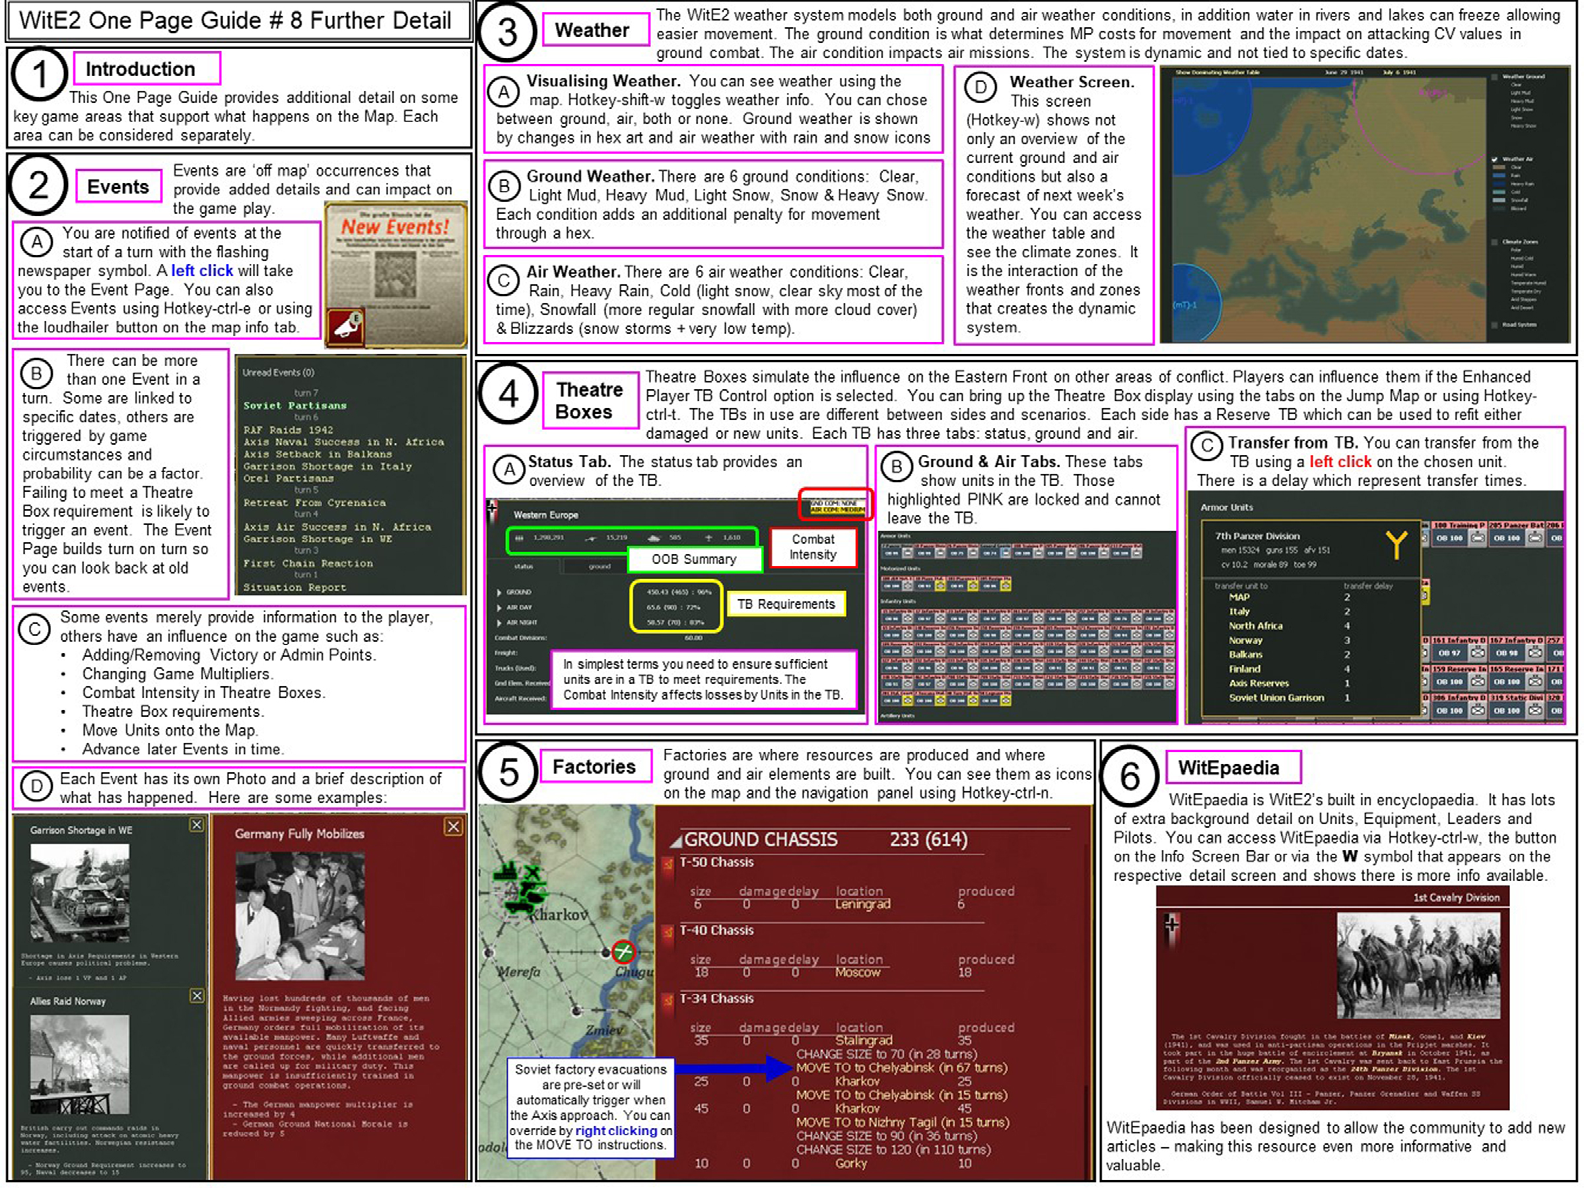Expand the AIR DAY requirements row
The height and width of the screenshot is (1188, 1584).
[x=499, y=608]
